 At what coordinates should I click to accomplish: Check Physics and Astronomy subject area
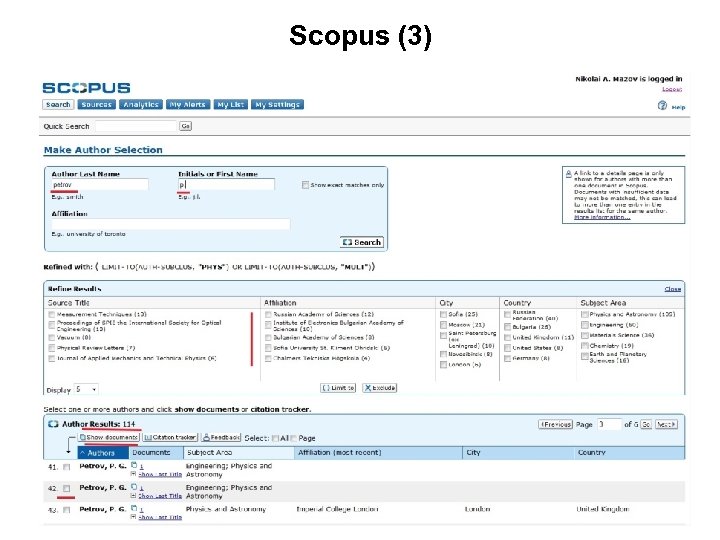pyautogui.click(x=585, y=315)
